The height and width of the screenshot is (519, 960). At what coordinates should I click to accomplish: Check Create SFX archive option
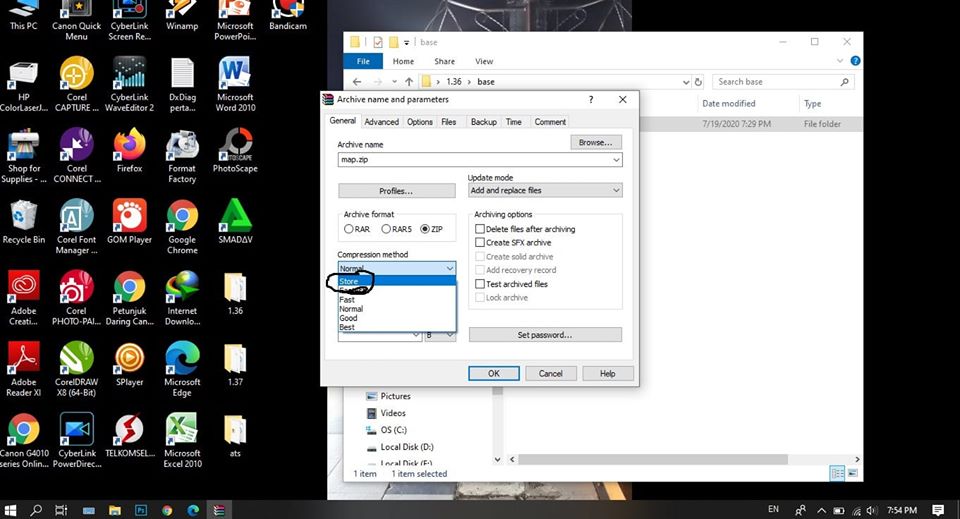coord(513,242)
